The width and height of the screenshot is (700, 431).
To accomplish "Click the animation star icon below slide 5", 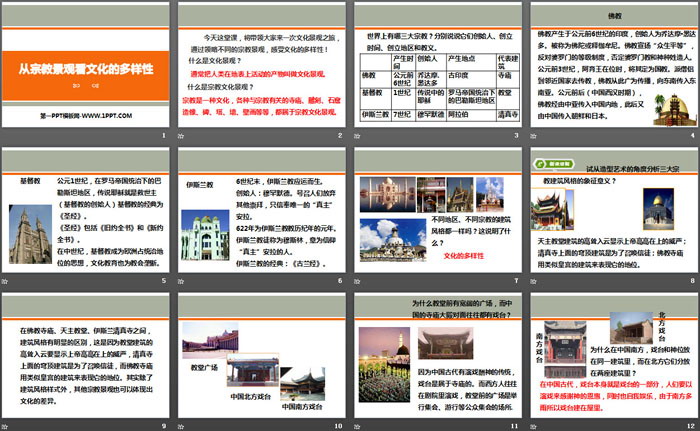I will (x=6, y=282).
